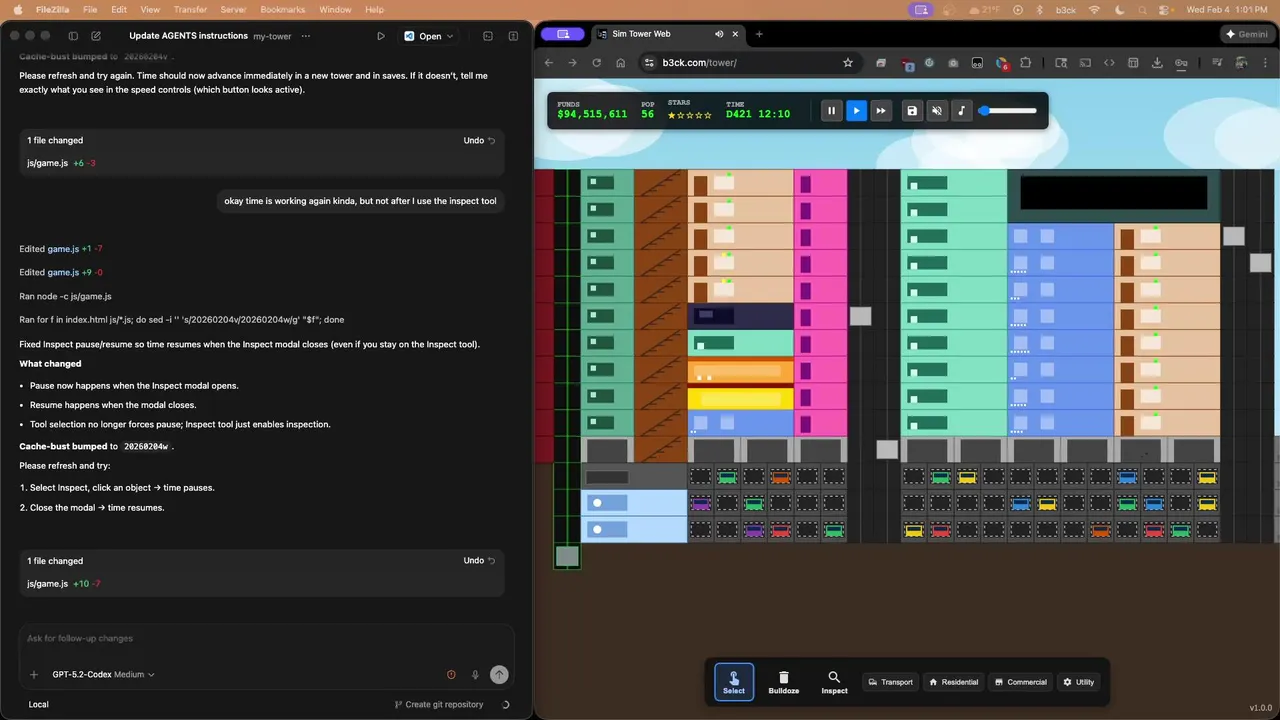Go to browser Home page
1280x720 pixels.
621,63
